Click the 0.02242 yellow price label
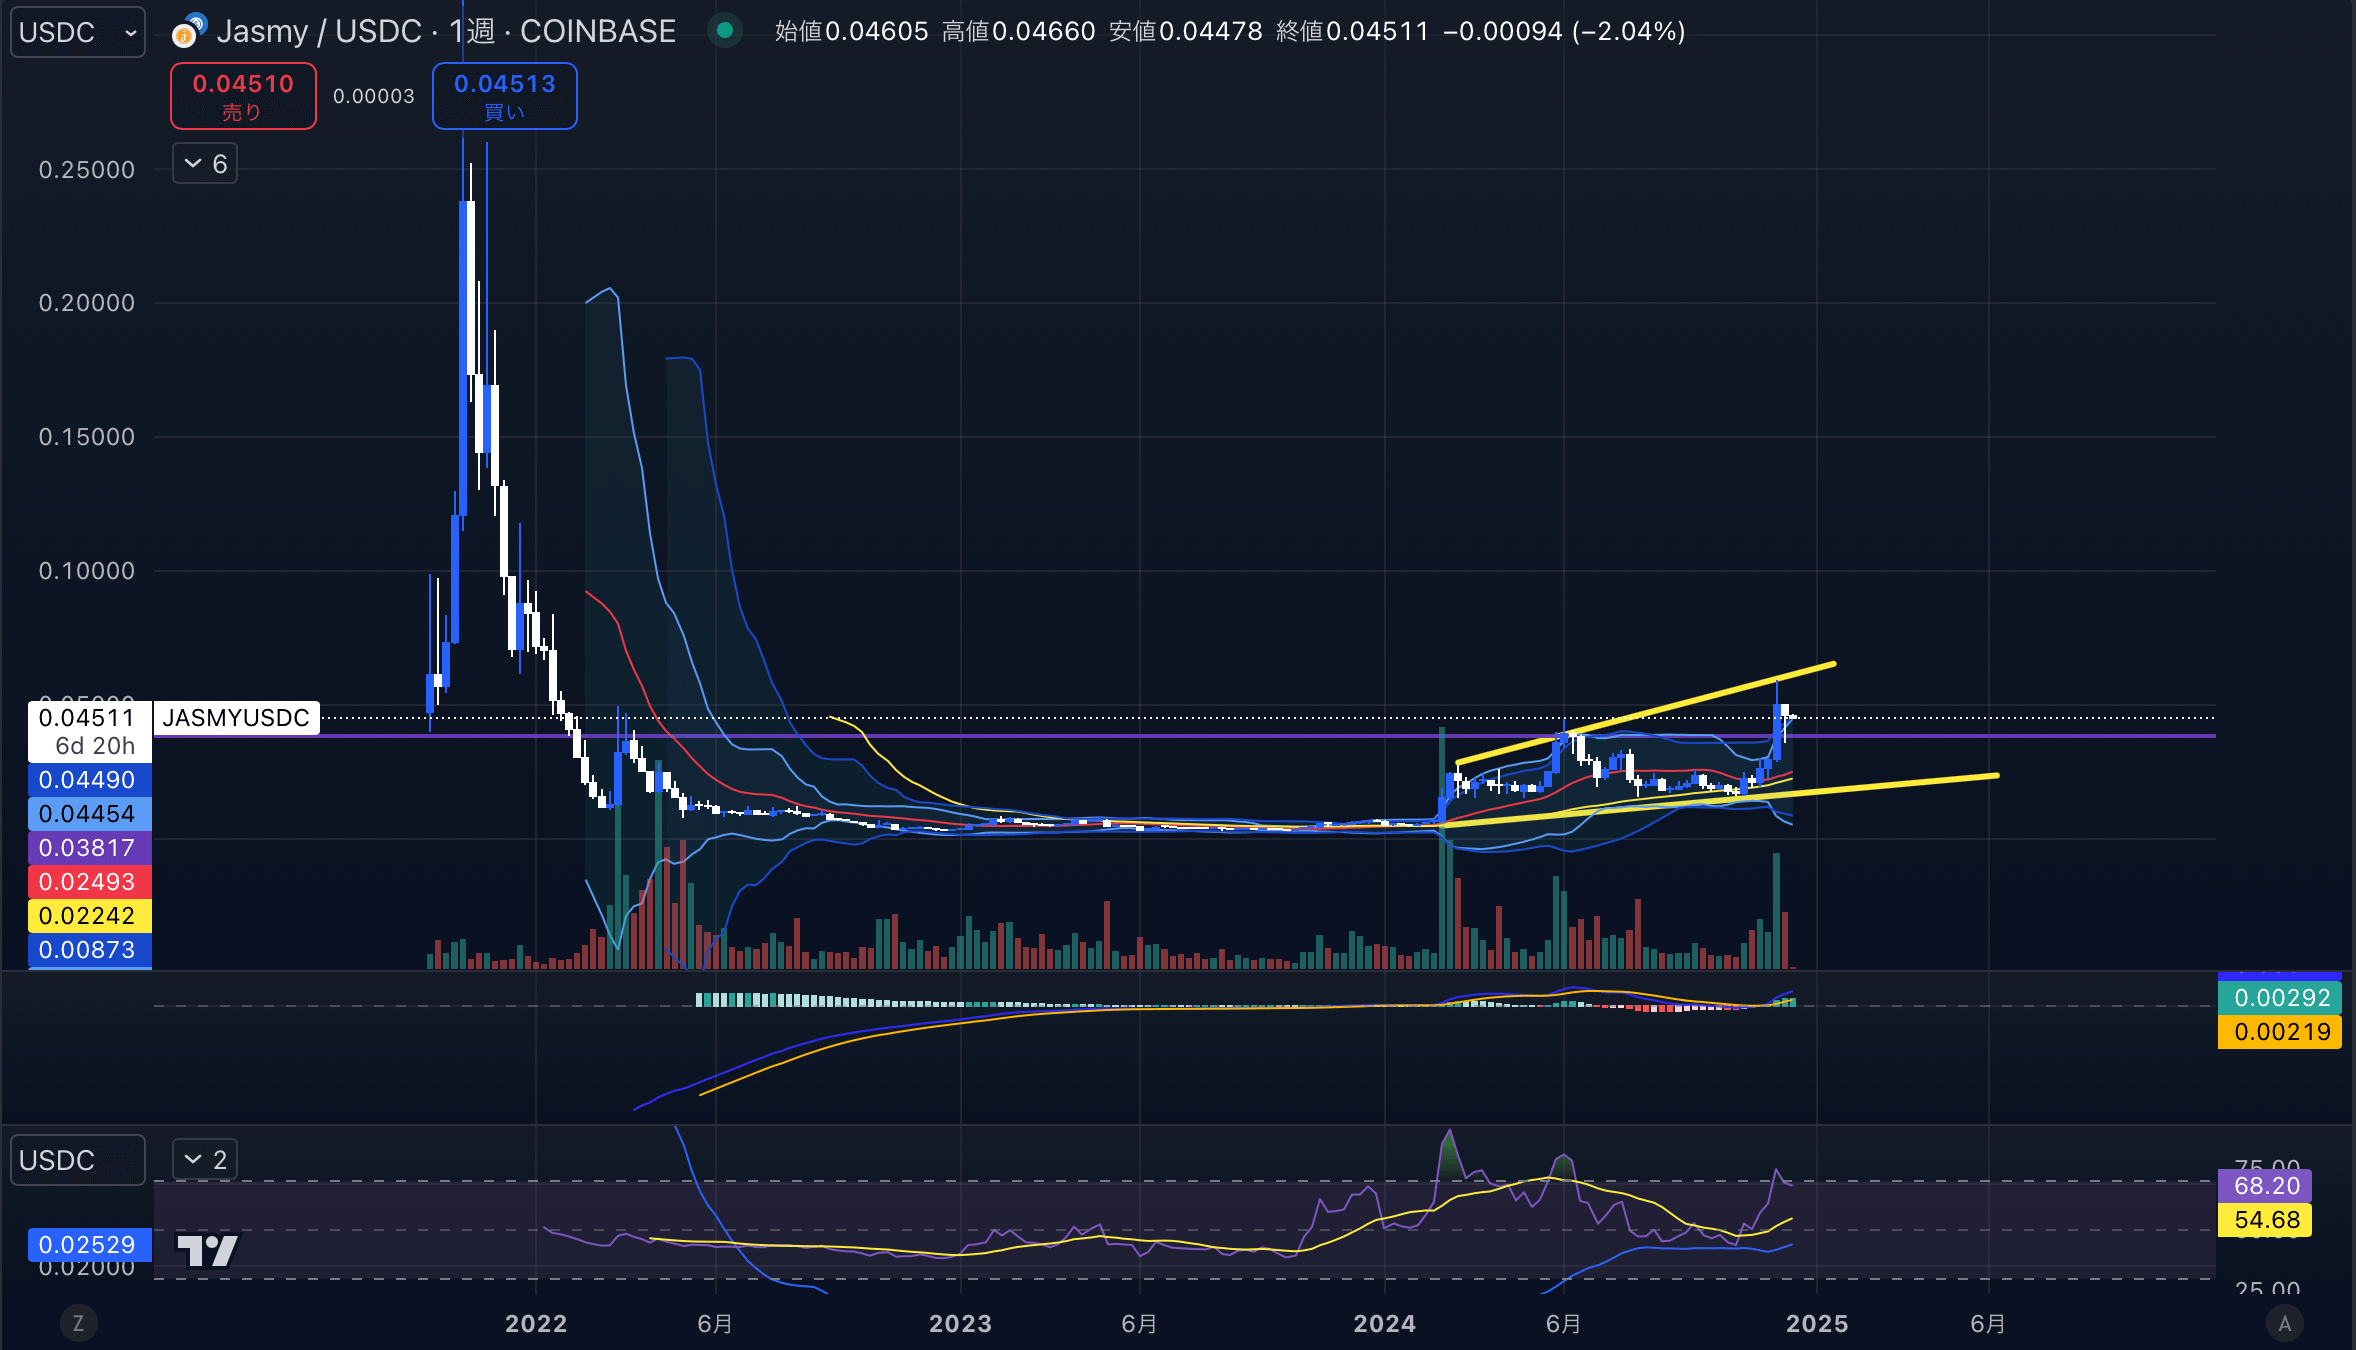Screen dimensions: 2356x1350 click(x=89, y=916)
